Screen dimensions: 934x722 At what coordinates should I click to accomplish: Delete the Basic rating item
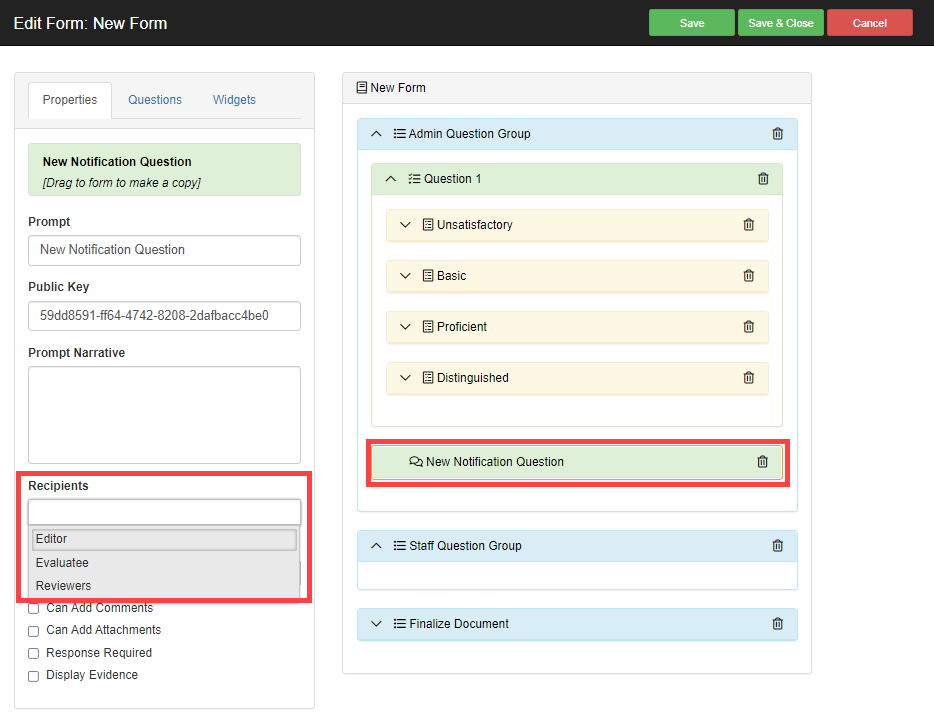[749, 276]
